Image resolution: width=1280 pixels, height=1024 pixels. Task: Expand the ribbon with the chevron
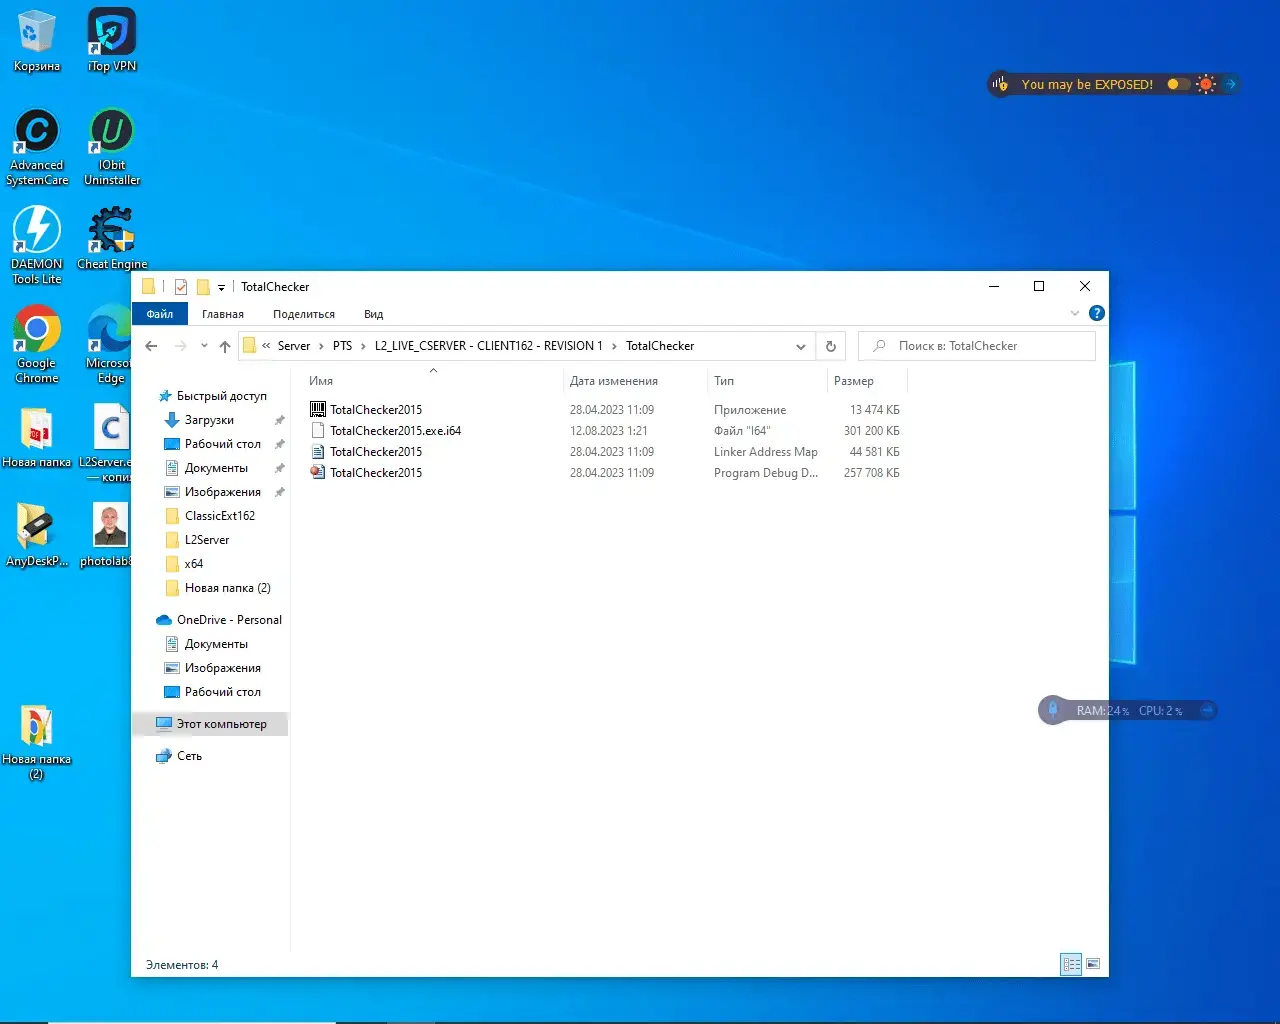coord(1075,313)
